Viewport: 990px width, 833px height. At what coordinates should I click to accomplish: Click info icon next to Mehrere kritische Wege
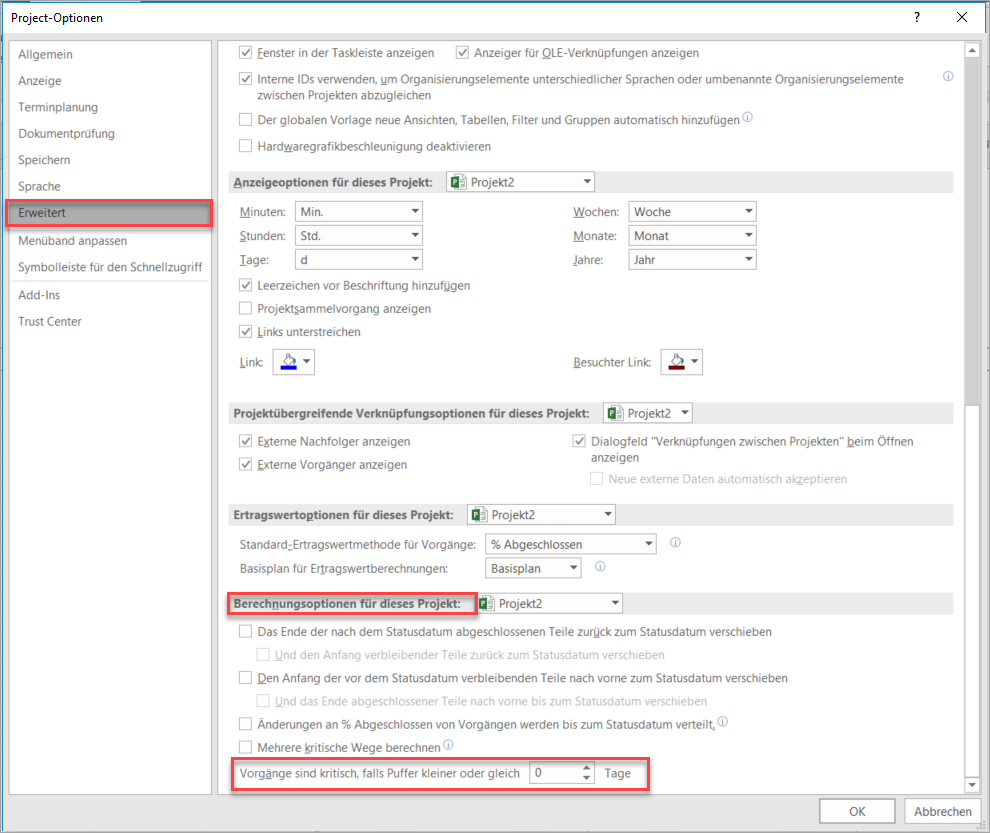pos(448,745)
